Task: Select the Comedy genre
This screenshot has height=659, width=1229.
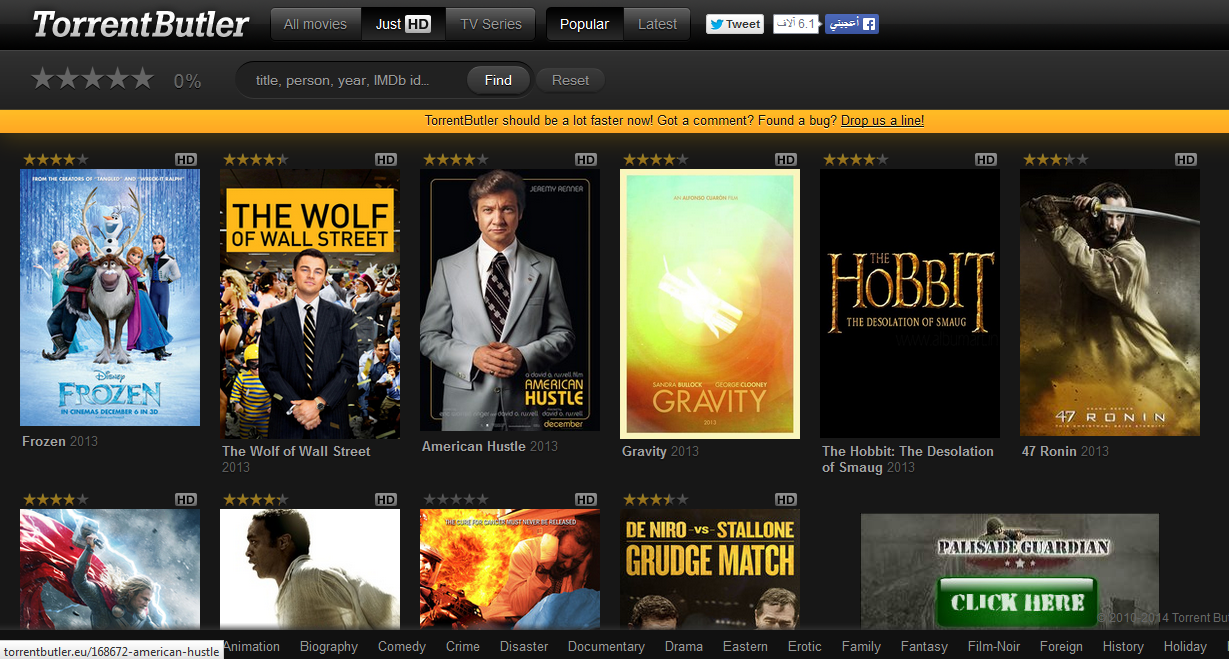Action: (402, 646)
